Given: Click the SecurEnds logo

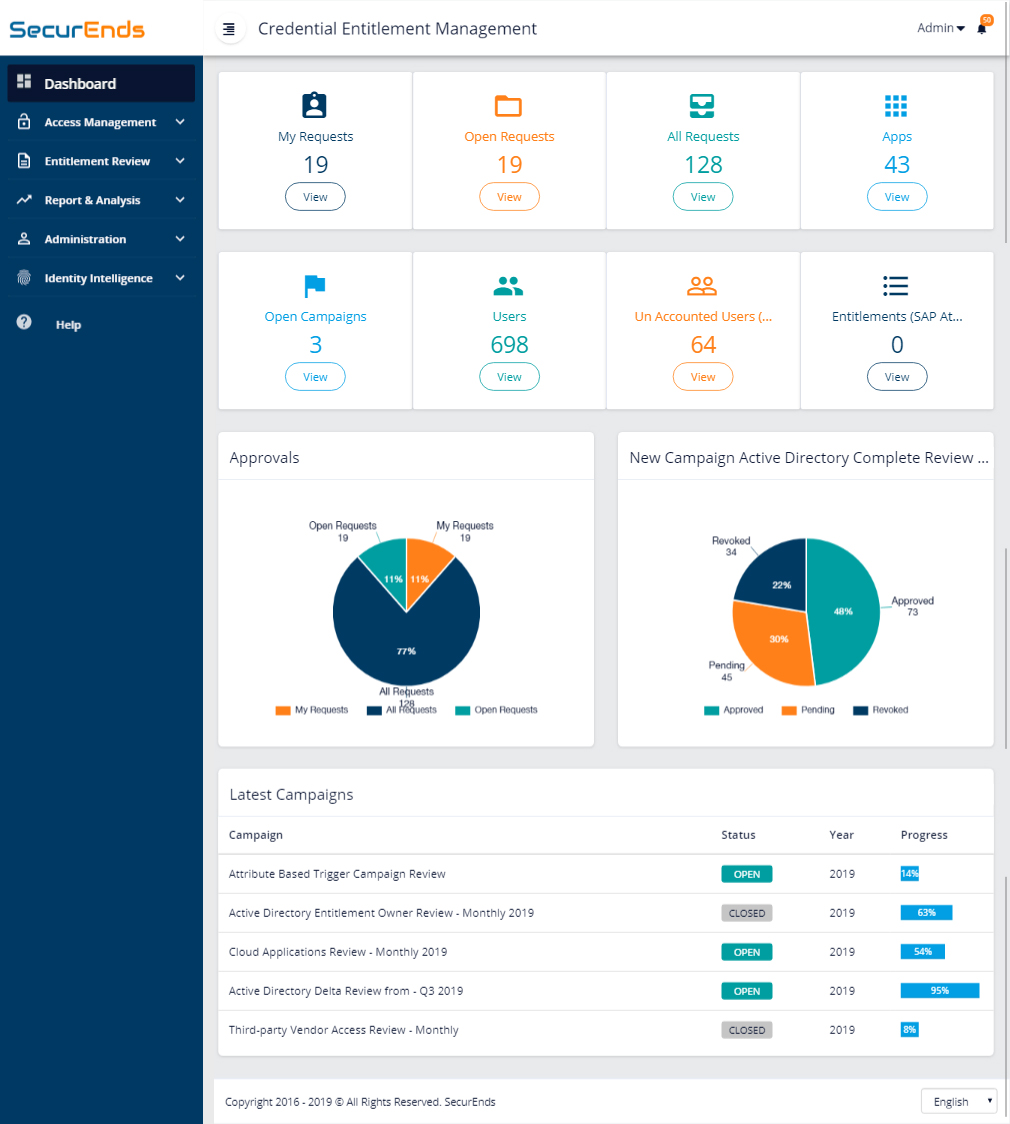Looking at the screenshot, I should tap(77, 29).
